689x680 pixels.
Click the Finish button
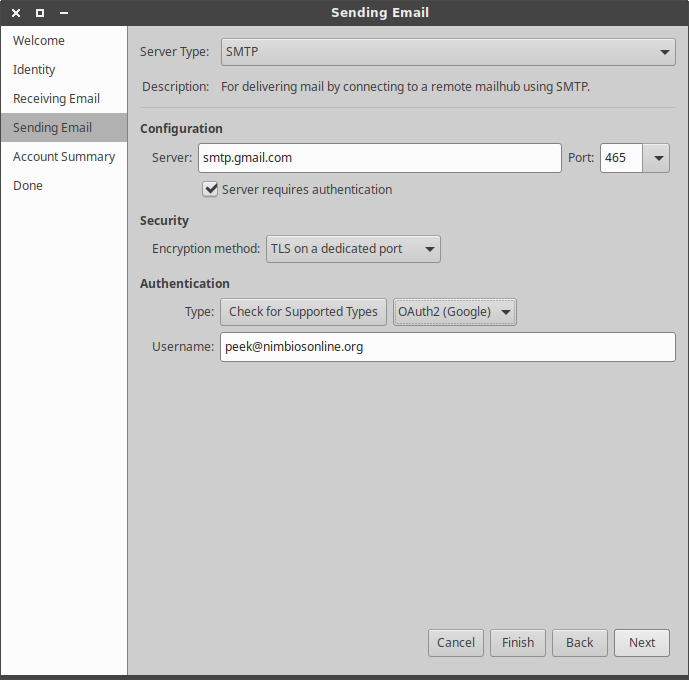(518, 643)
